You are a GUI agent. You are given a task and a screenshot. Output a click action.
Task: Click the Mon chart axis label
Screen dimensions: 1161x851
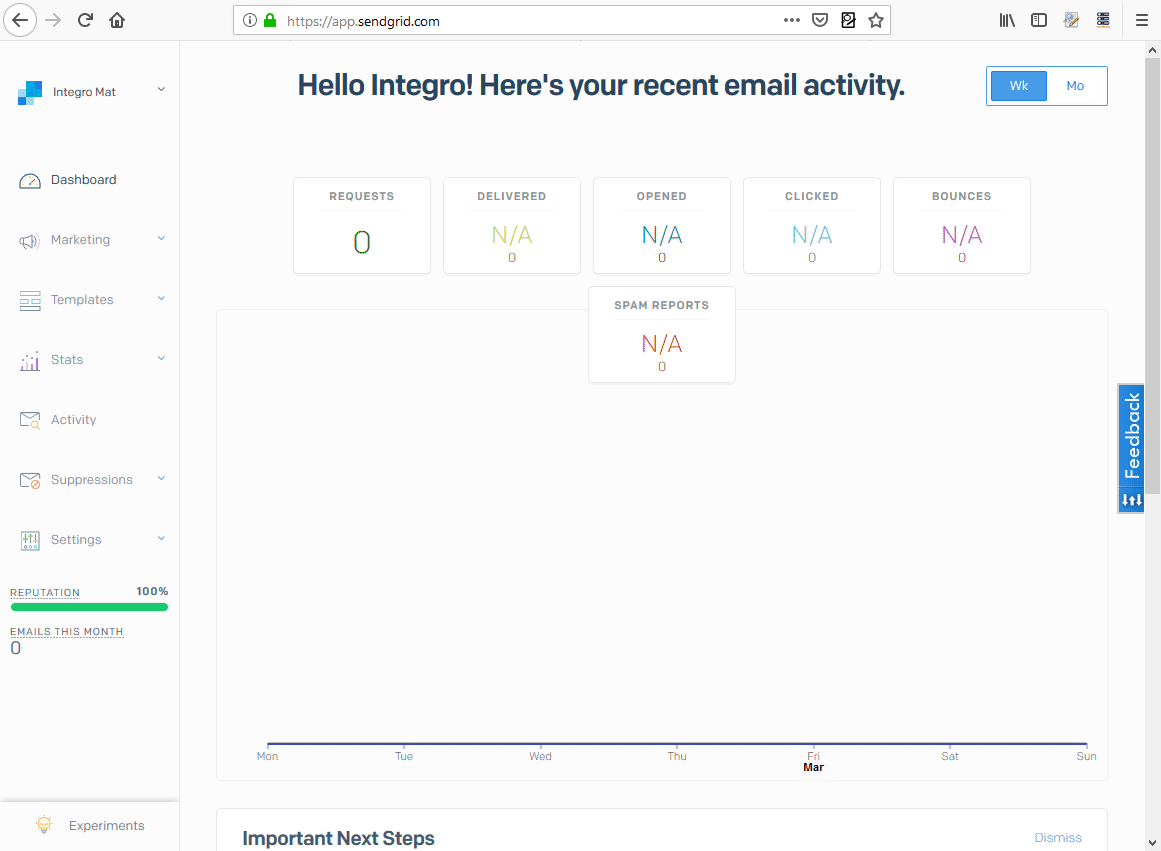pyautogui.click(x=267, y=756)
